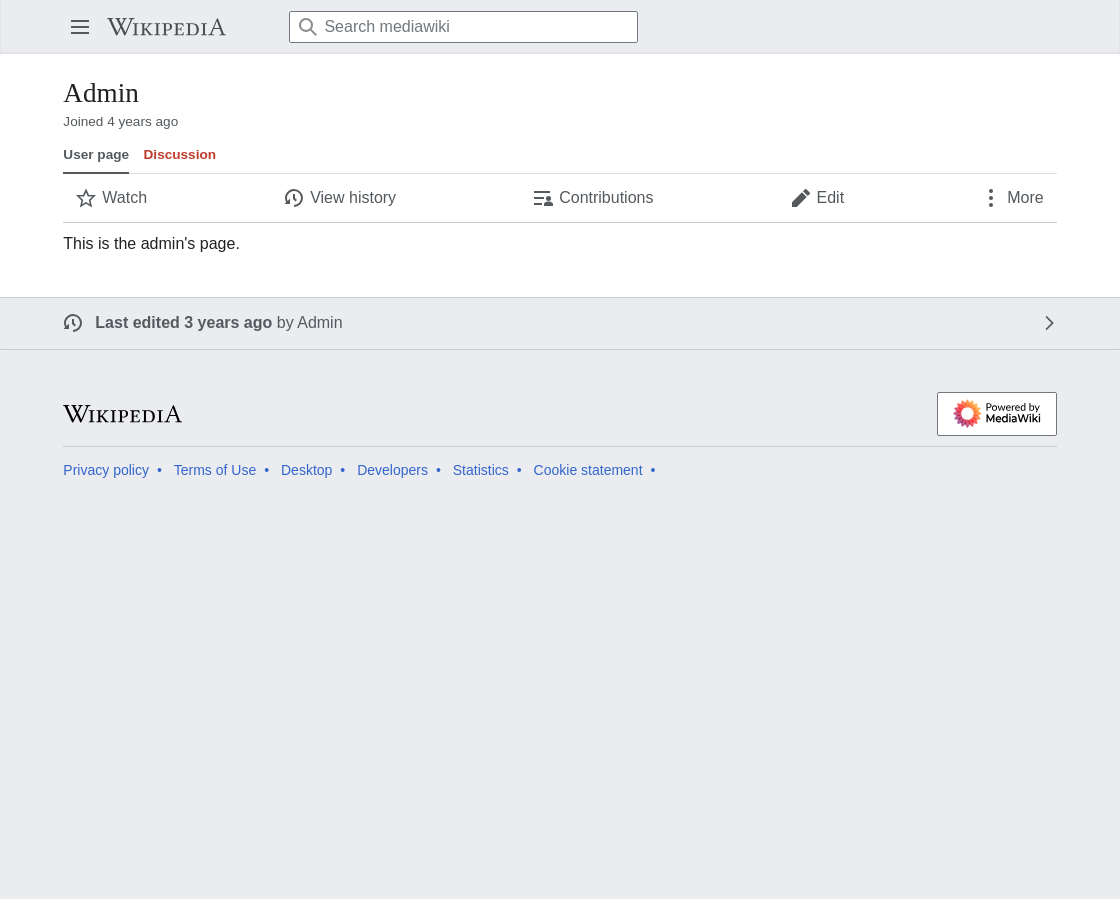Open the hamburger main menu
The width and height of the screenshot is (1120, 900).
pyautogui.click(x=80, y=27)
